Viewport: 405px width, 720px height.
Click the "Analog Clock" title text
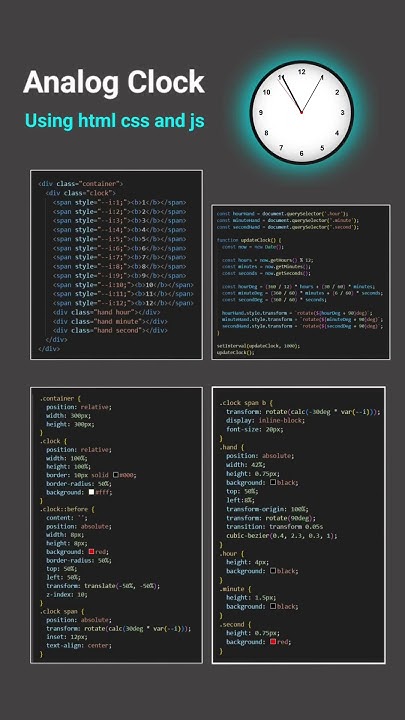(114, 84)
